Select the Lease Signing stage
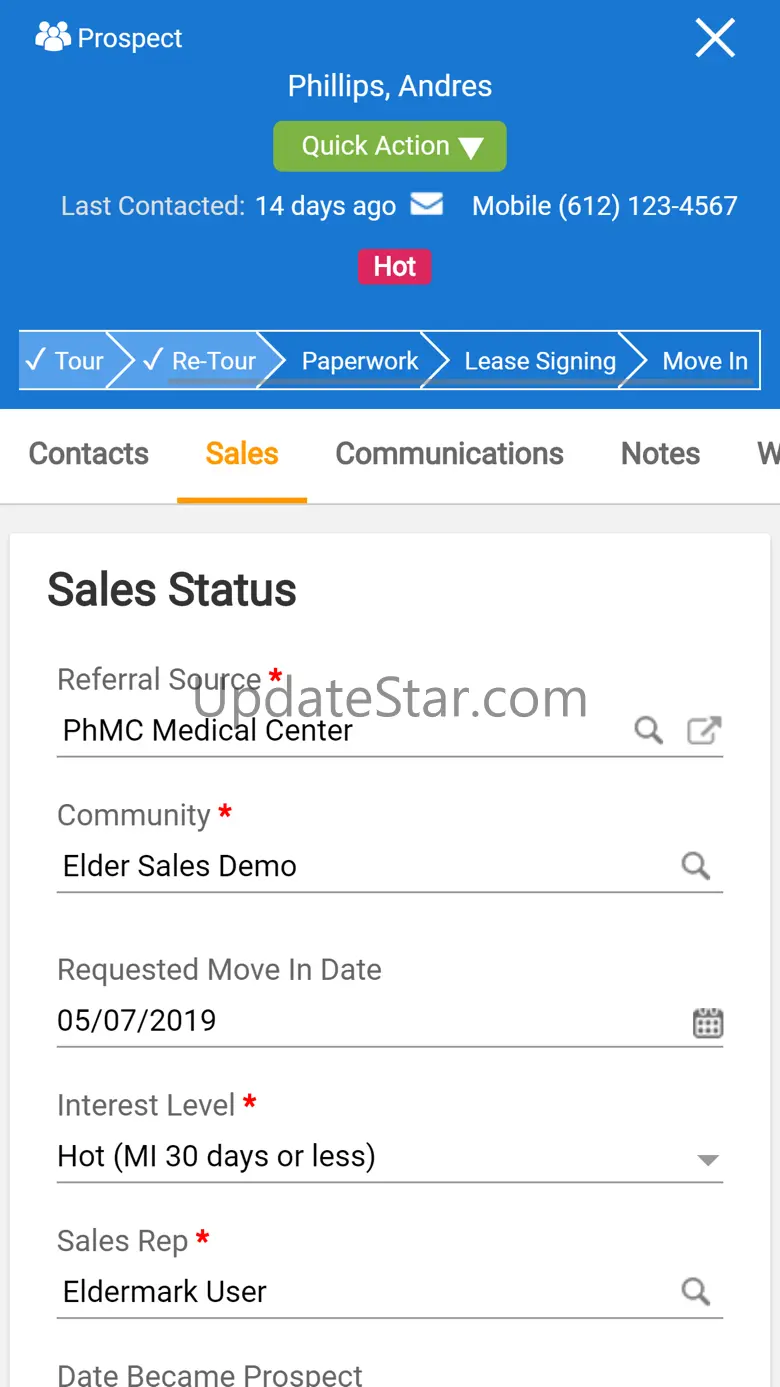Image resolution: width=780 pixels, height=1387 pixels. coord(539,361)
